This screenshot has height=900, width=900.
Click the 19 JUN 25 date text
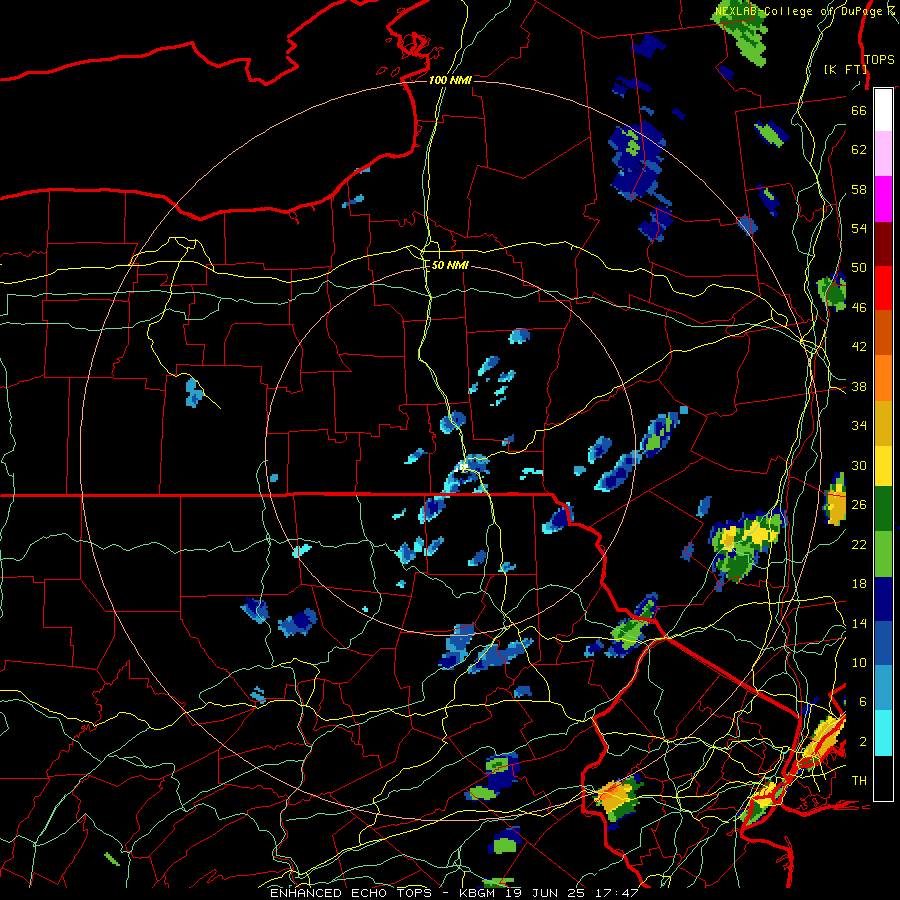pyautogui.click(x=547, y=893)
